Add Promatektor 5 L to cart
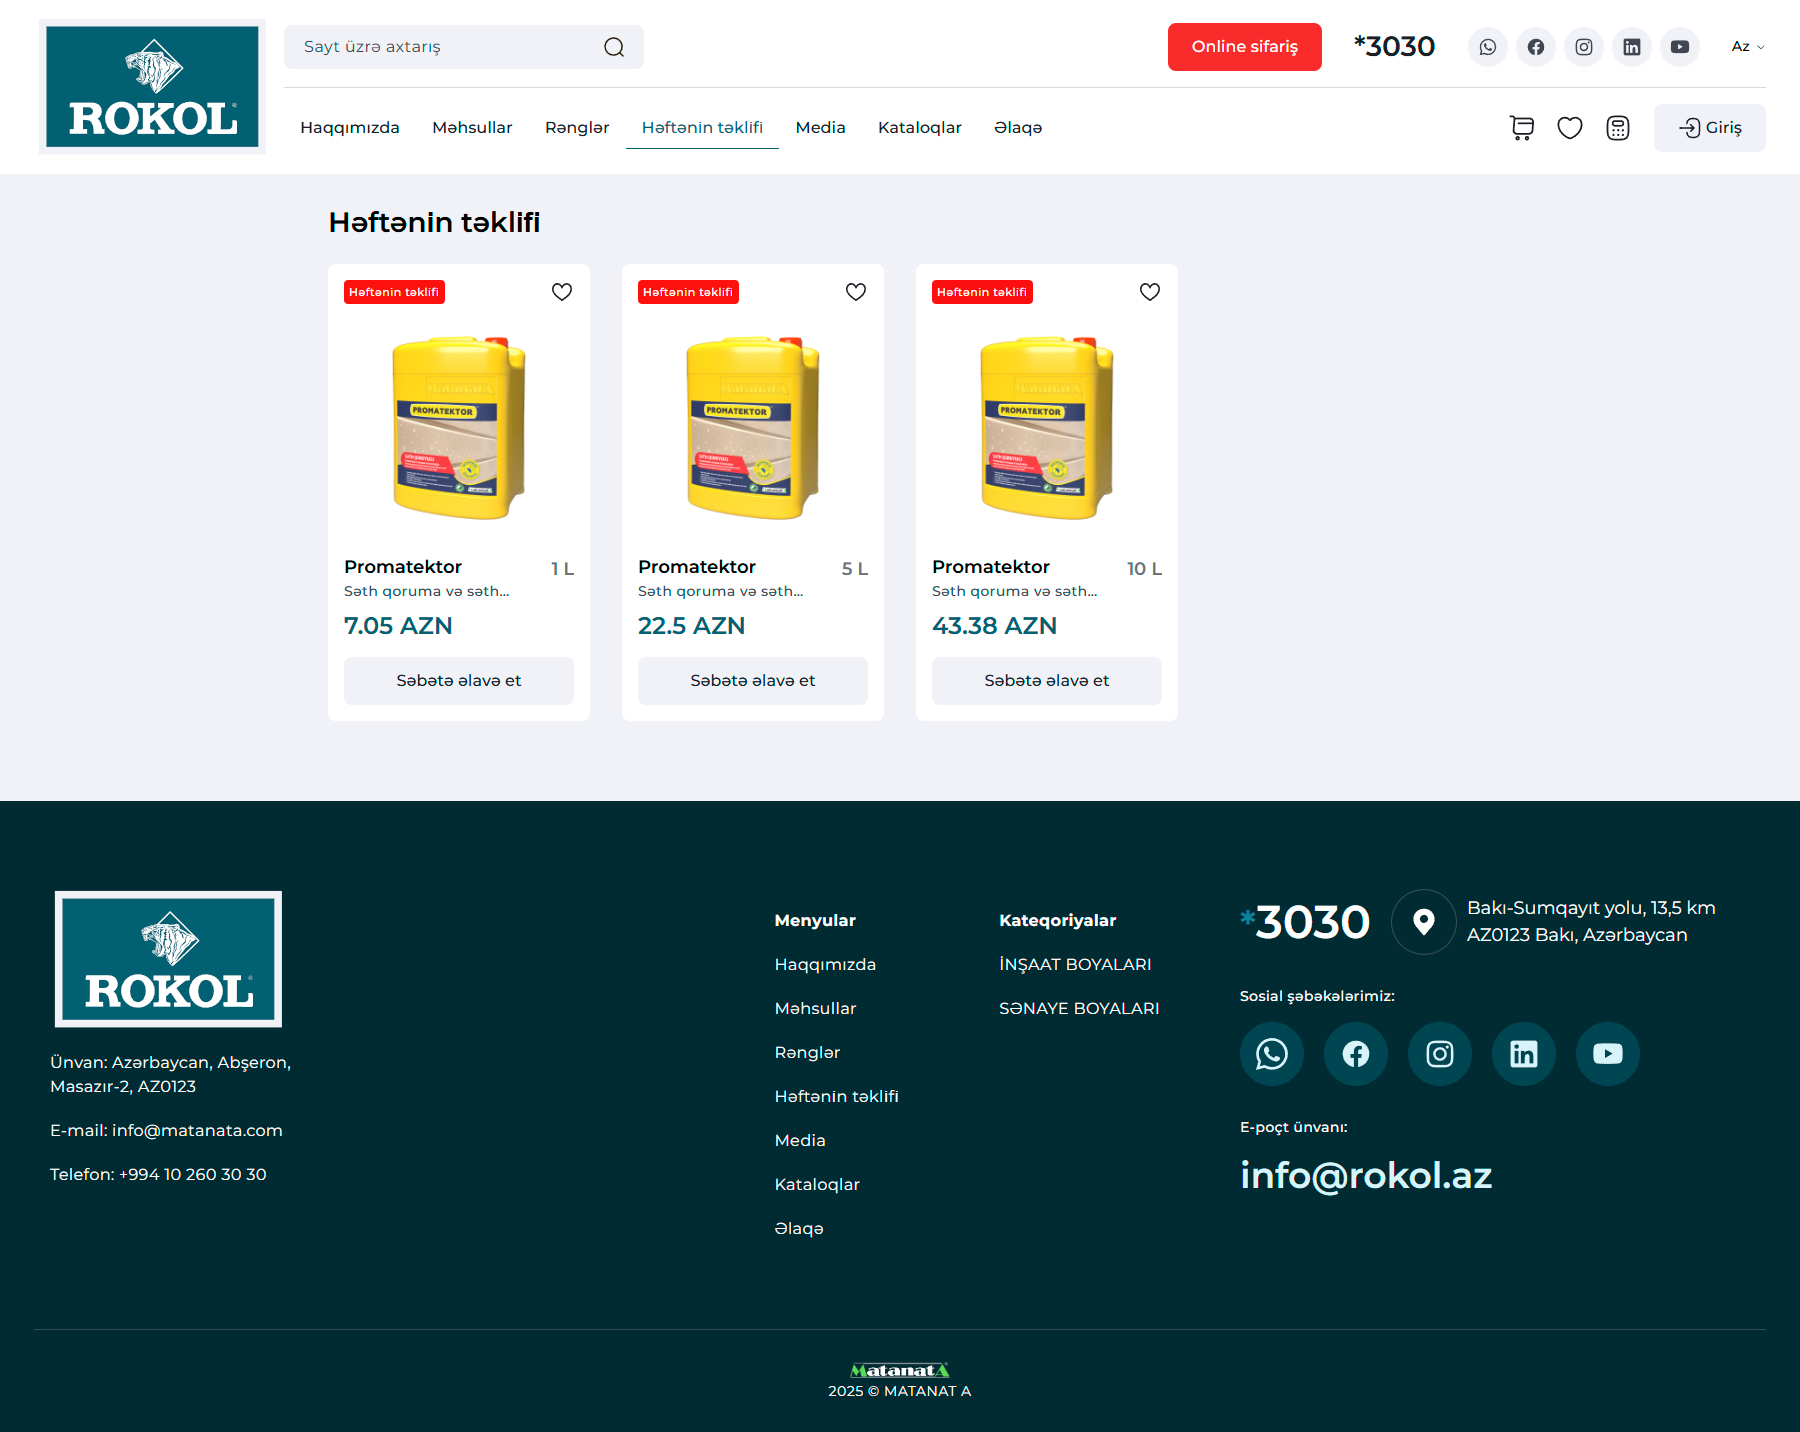This screenshot has height=1432, width=1800. pyautogui.click(x=752, y=681)
